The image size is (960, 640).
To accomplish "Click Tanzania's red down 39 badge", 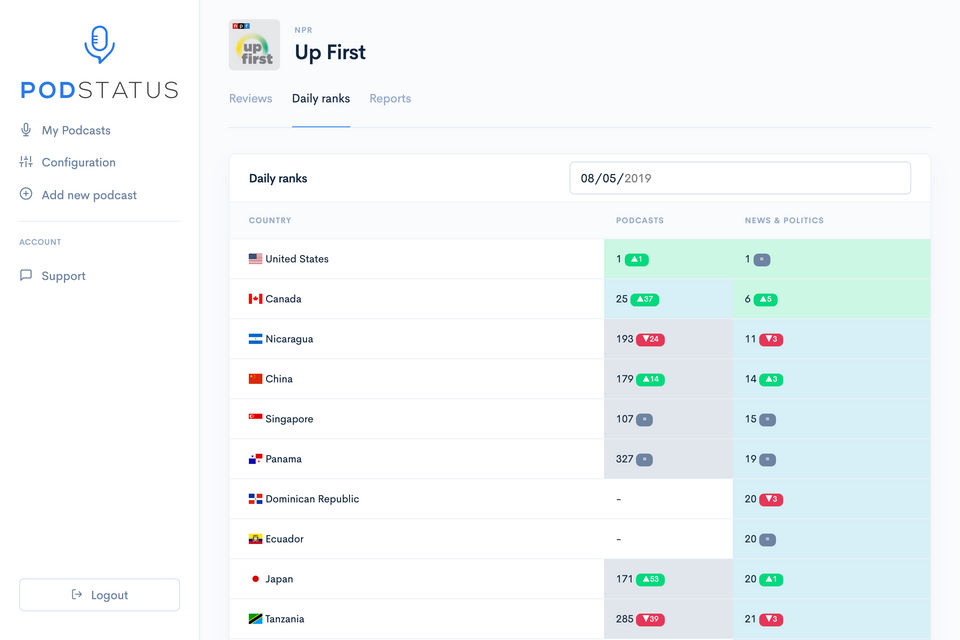I will coord(650,619).
